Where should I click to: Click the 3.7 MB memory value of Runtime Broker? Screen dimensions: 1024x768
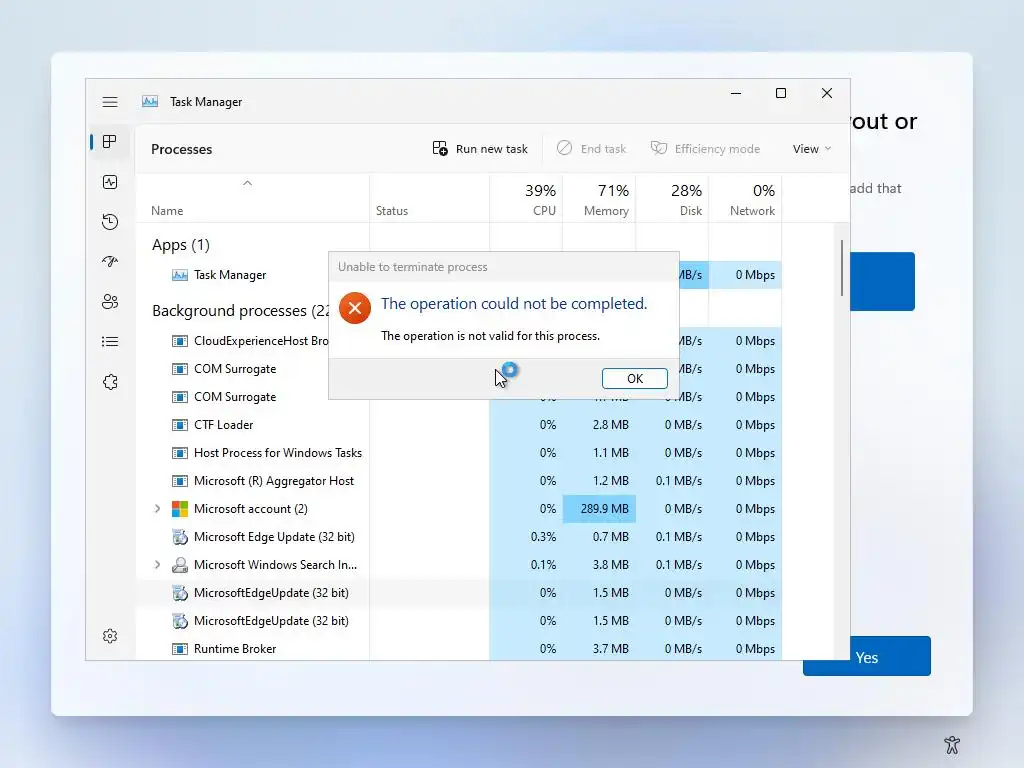click(611, 649)
